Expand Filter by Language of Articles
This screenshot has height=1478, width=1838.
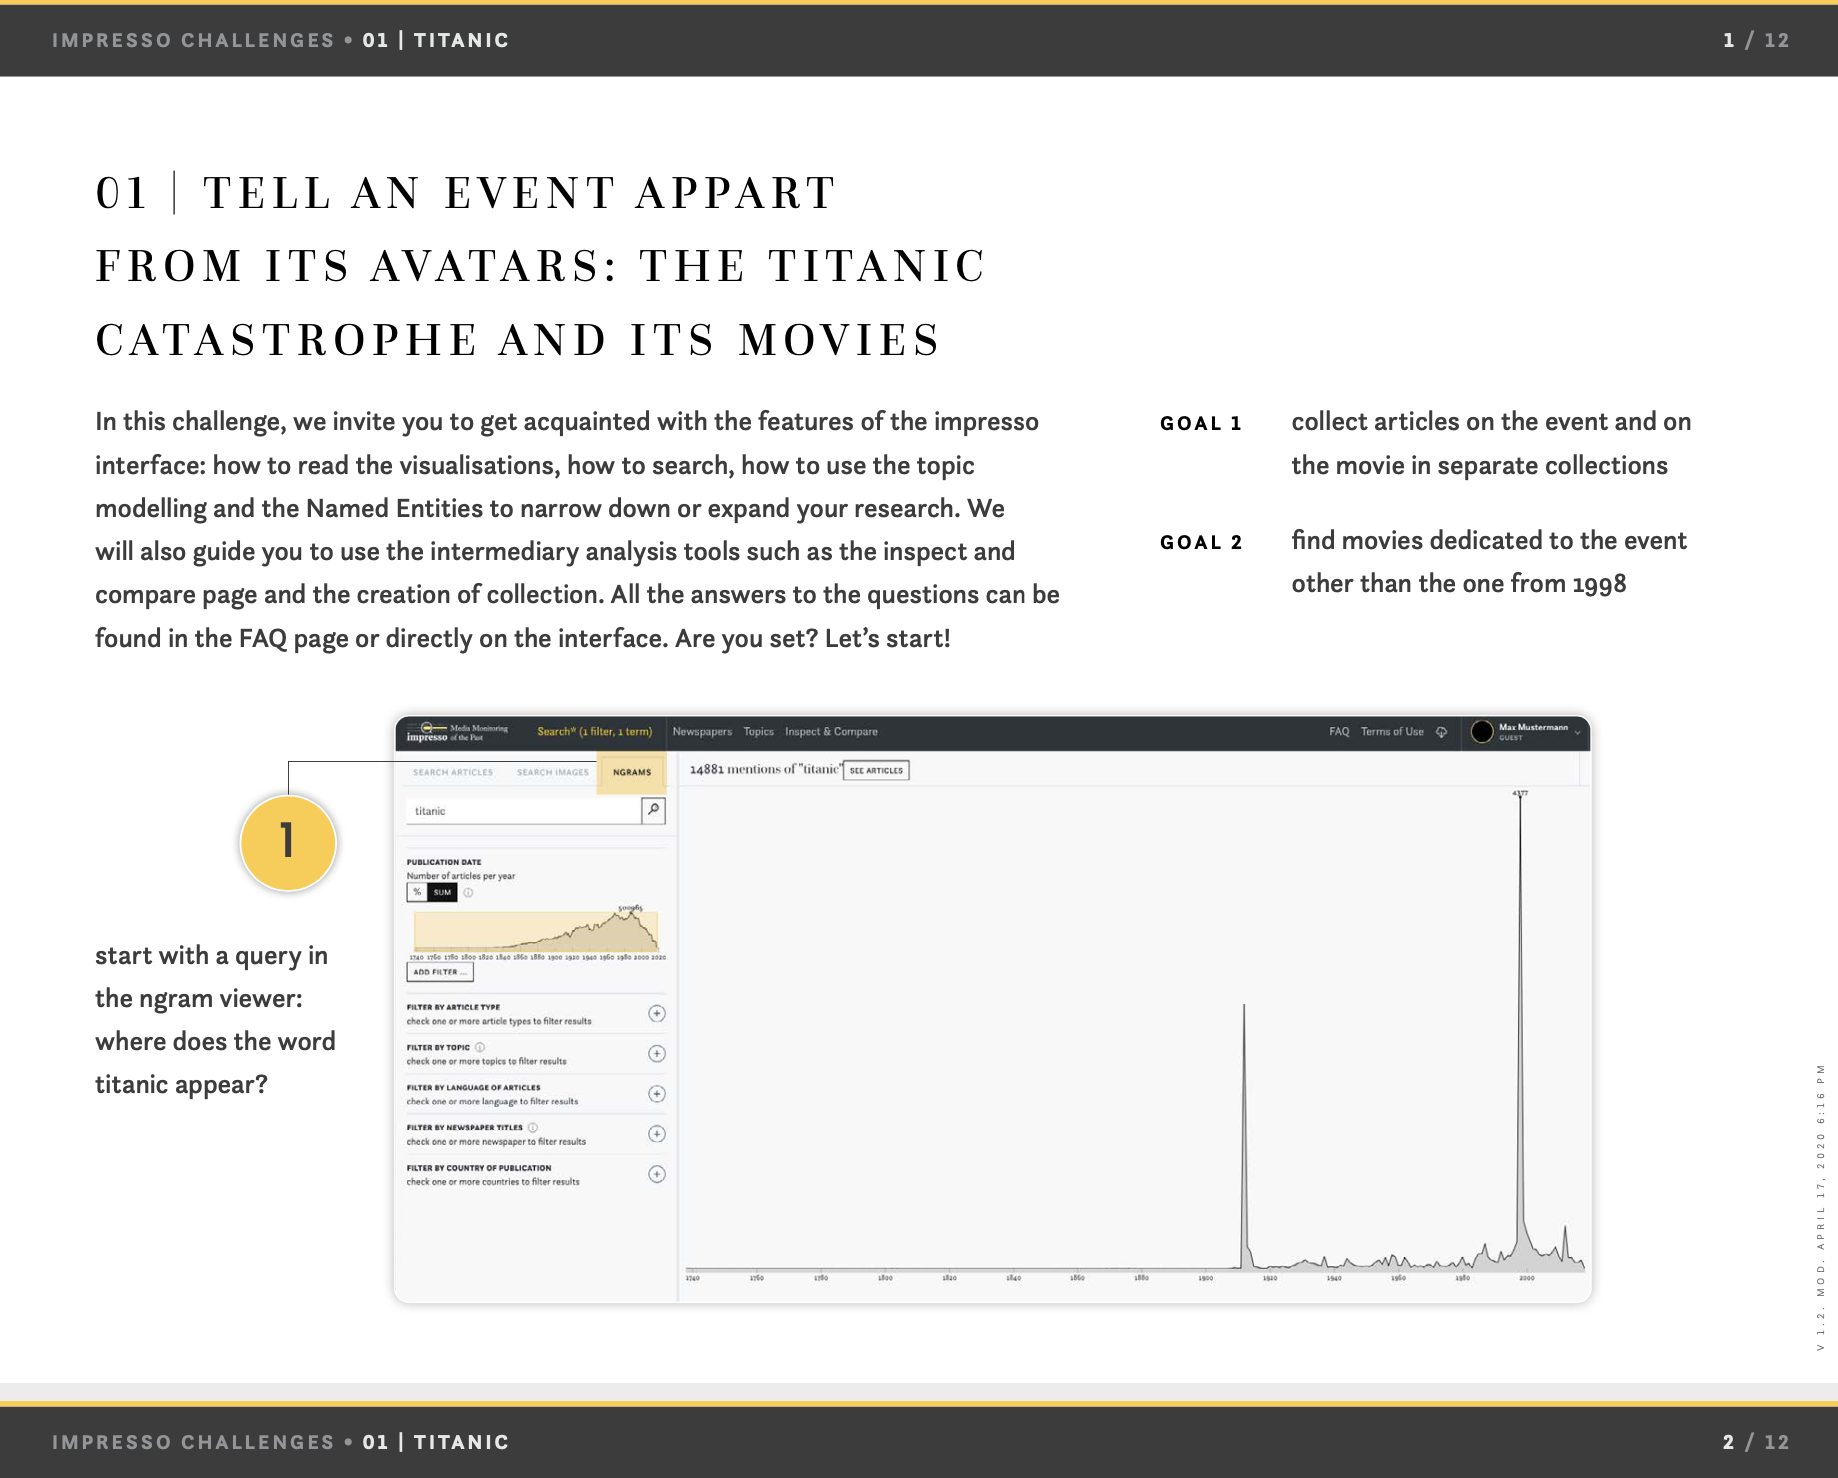(x=657, y=1093)
